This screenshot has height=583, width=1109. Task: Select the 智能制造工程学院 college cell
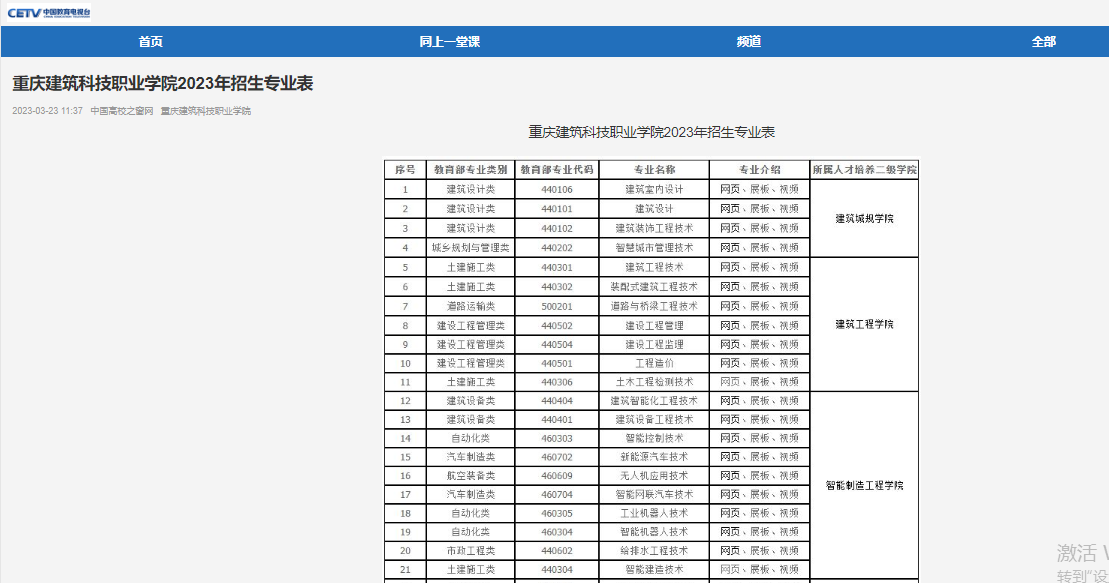coord(864,485)
